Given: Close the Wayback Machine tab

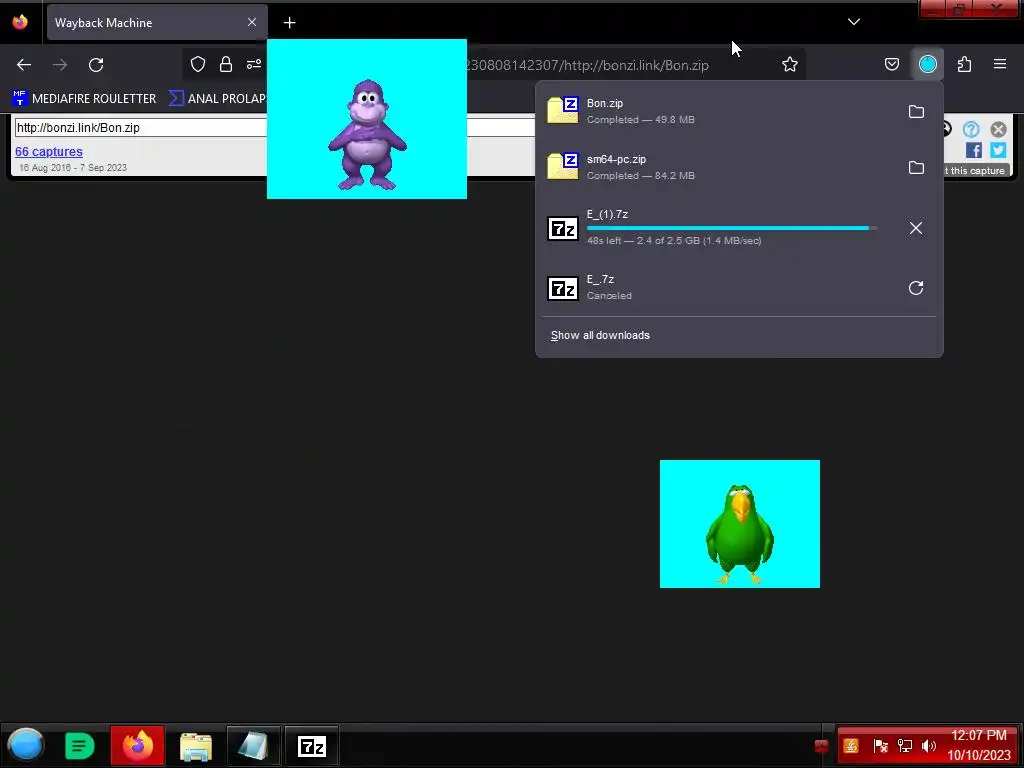Looking at the screenshot, I should [x=252, y=22].
